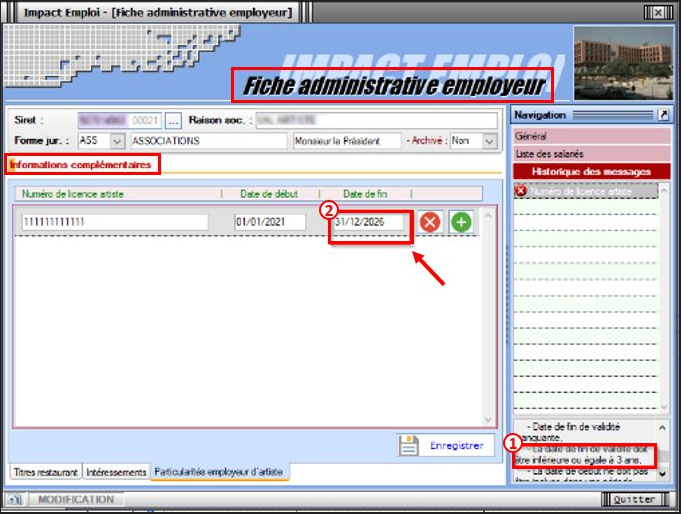Image resolution: width=681 pixels, height=514 pixels.
Task: Open Général in Navigation panel
Action: pyautogui.click(x=592, y=136)
